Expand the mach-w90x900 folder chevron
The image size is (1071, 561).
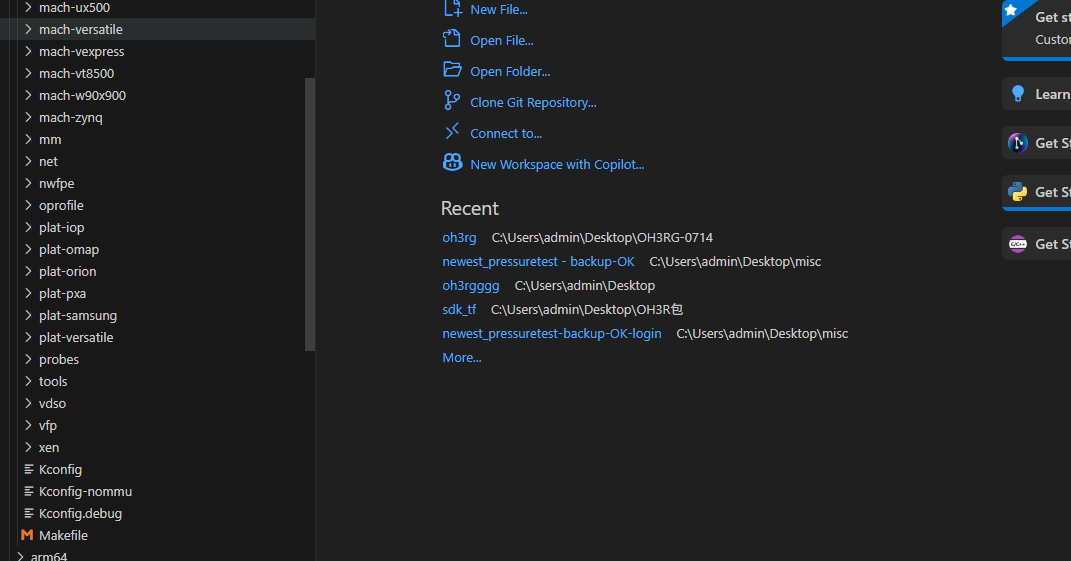pos(28,95)
